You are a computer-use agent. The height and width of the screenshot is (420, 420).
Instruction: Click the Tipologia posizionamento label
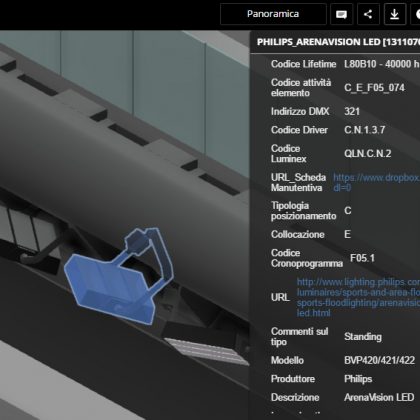pos(303,211)
